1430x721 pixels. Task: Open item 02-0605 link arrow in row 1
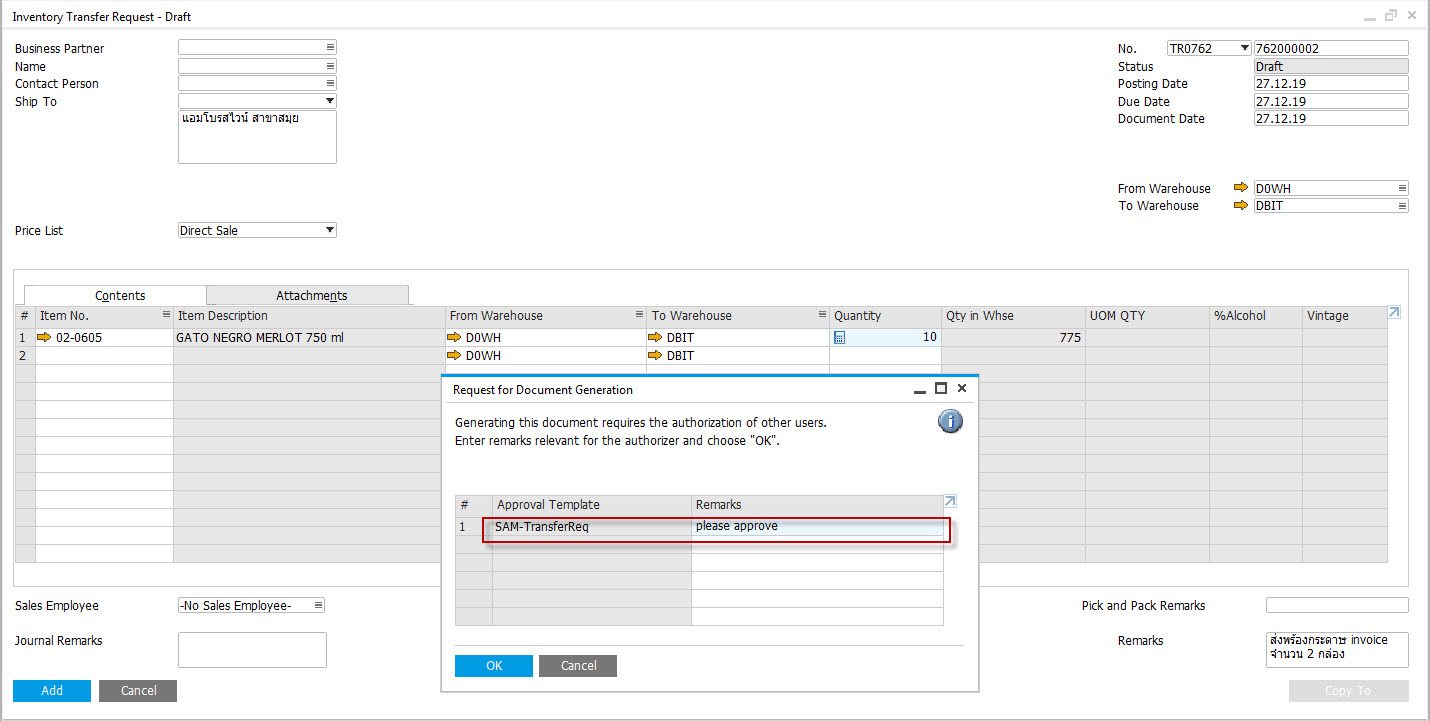tap(44, 338)
